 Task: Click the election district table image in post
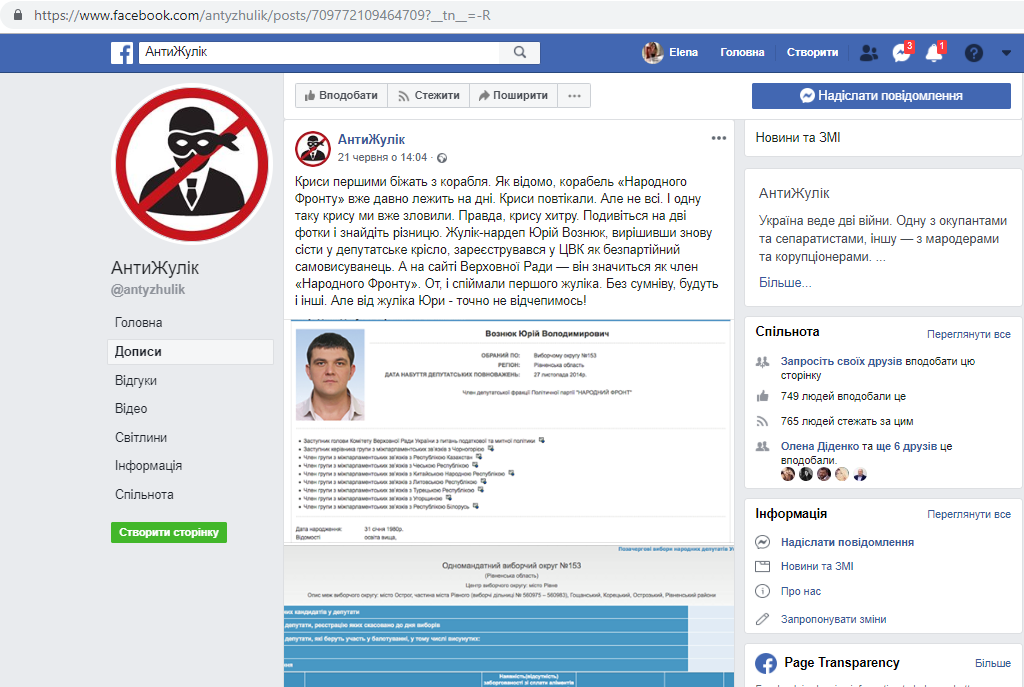(x=509, y=616)
